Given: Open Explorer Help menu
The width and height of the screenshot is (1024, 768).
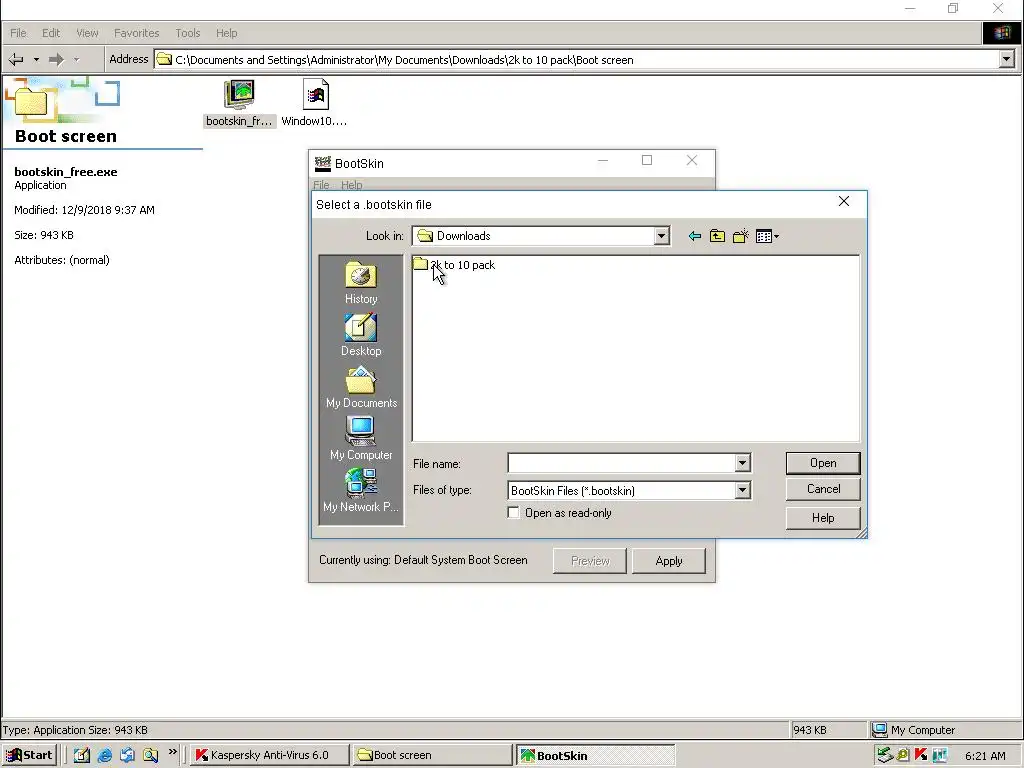Looking at the screenshot, I should [227, 33].
